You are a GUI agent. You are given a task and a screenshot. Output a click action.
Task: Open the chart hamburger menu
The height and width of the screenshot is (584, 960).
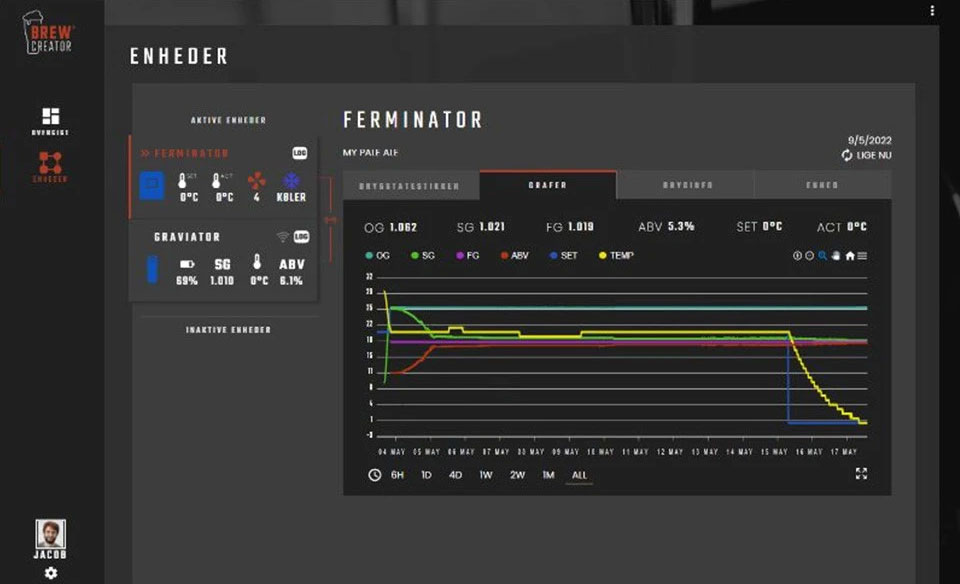click(x=862, y=256)
